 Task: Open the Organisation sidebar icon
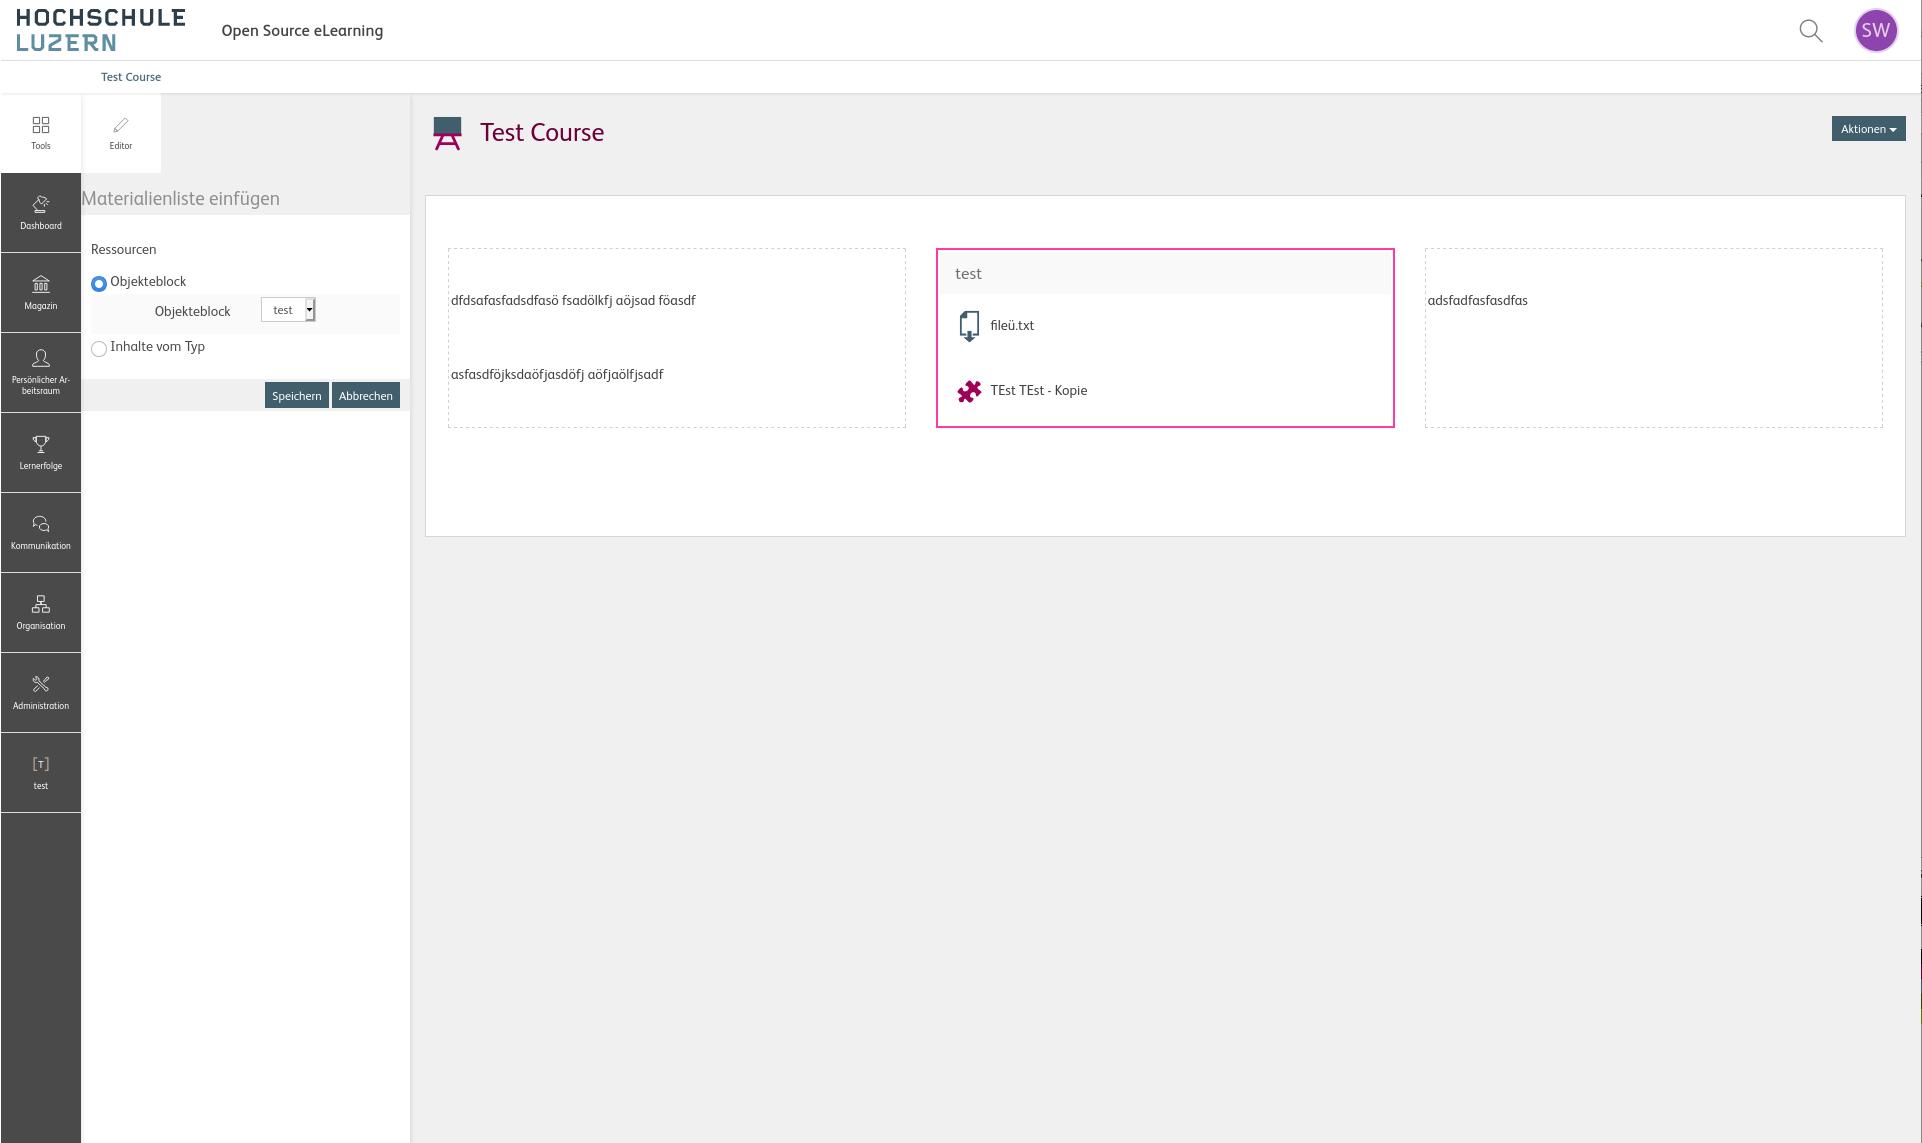[x=40, y=612]
